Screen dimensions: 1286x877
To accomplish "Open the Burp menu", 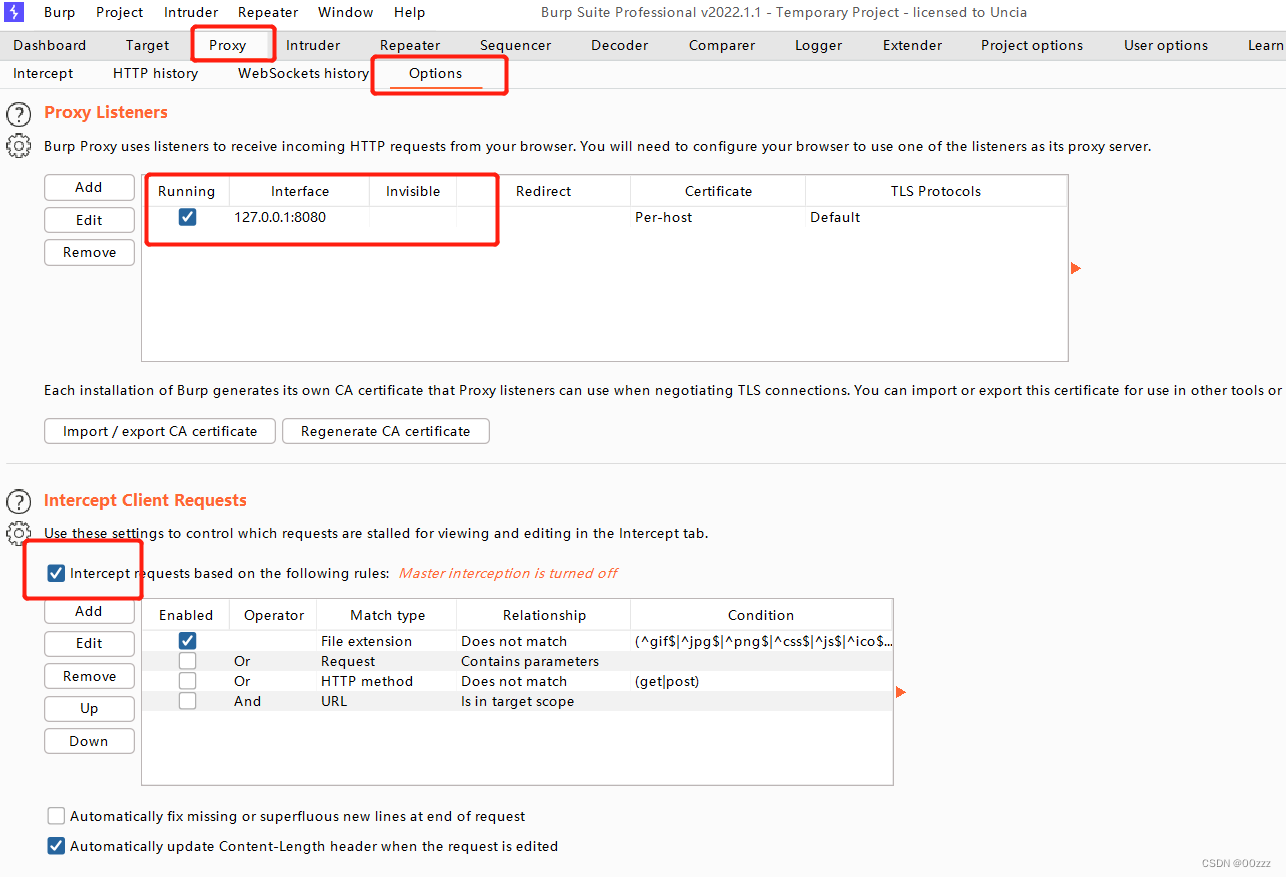I will [x=59, y=12].
